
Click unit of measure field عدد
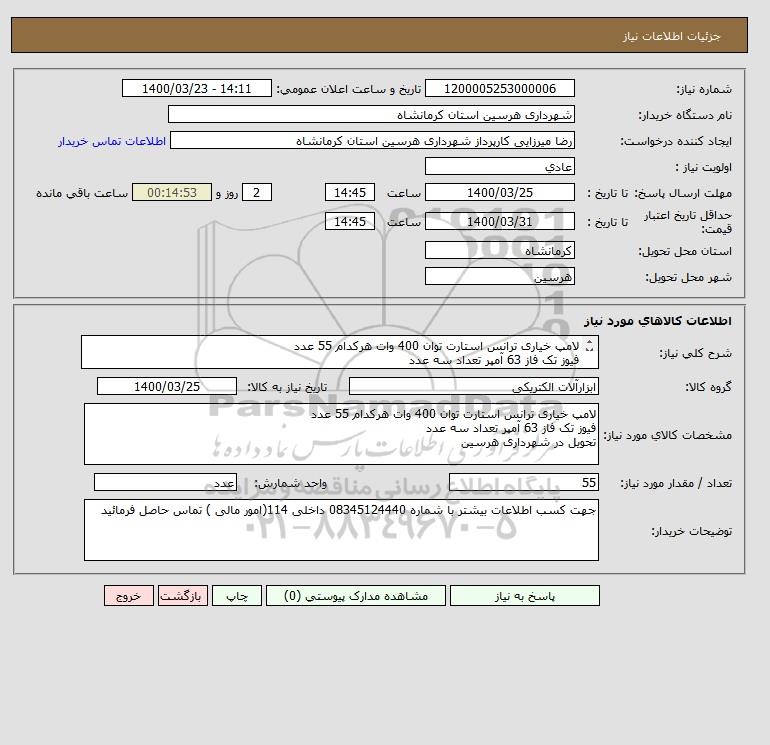[x=165, y=482]
